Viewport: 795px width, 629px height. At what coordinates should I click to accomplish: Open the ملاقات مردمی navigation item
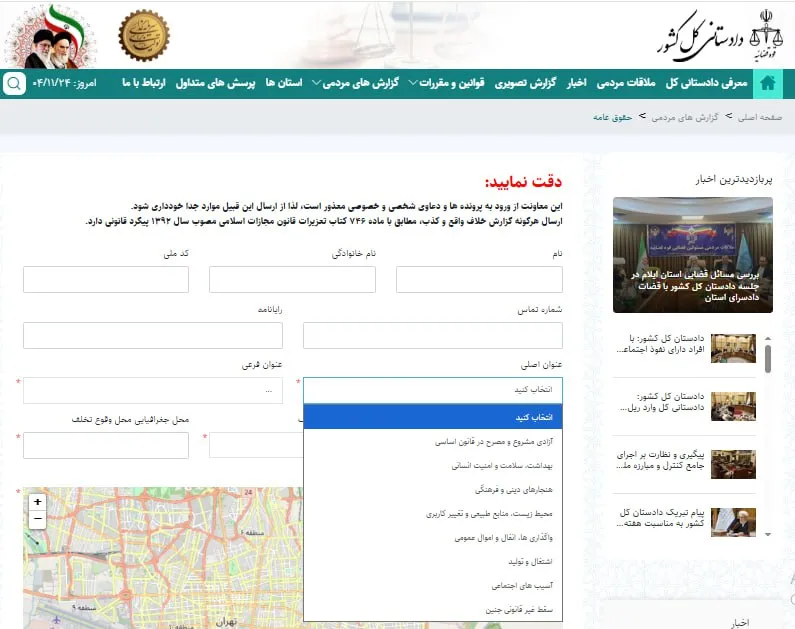pyautogui.click(x=628, y=83)
